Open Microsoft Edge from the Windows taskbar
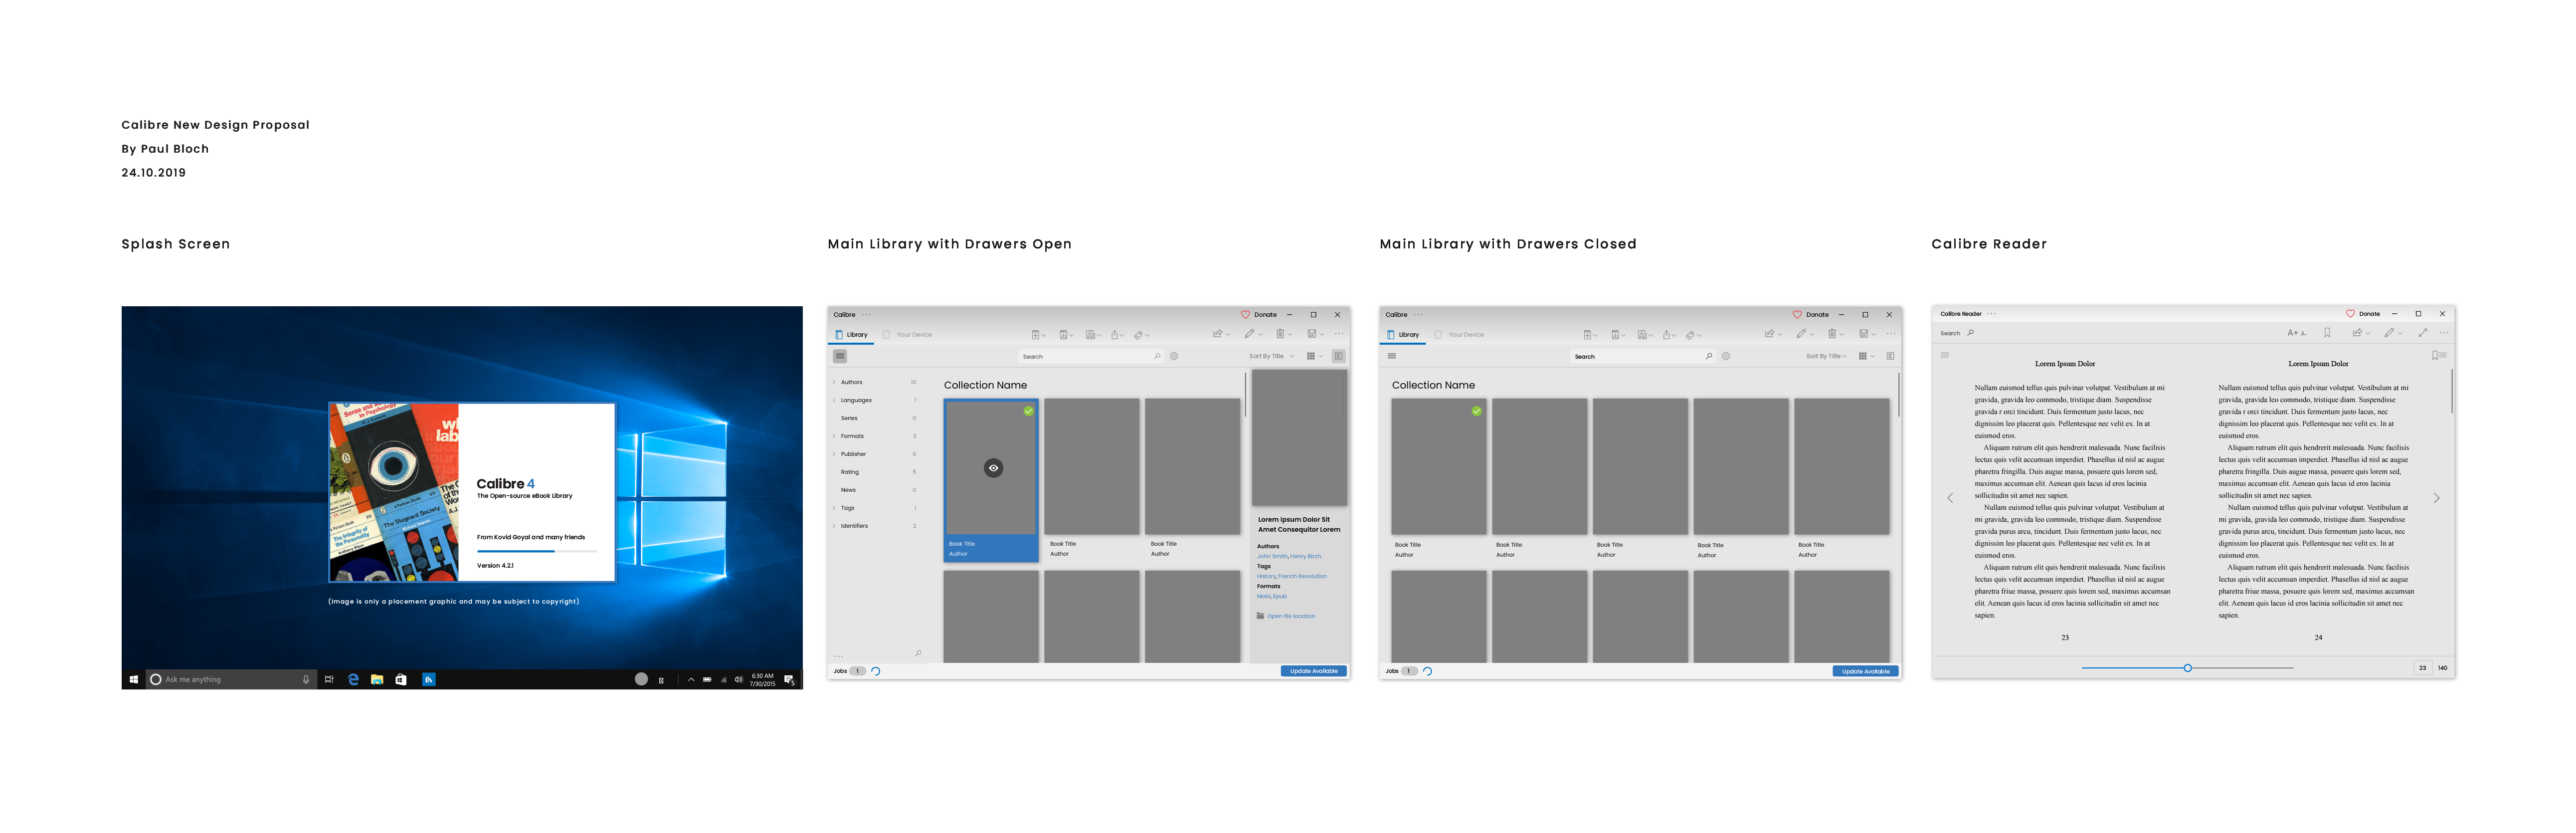Viewport: 2576px width, 833px height. [x=353, y=679]
